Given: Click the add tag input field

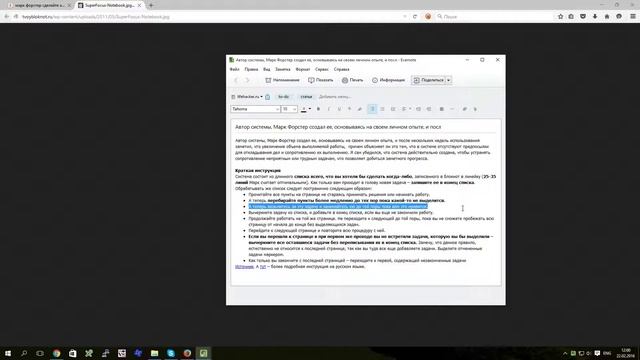Looking at the screenshot, I should click(335, 97).
